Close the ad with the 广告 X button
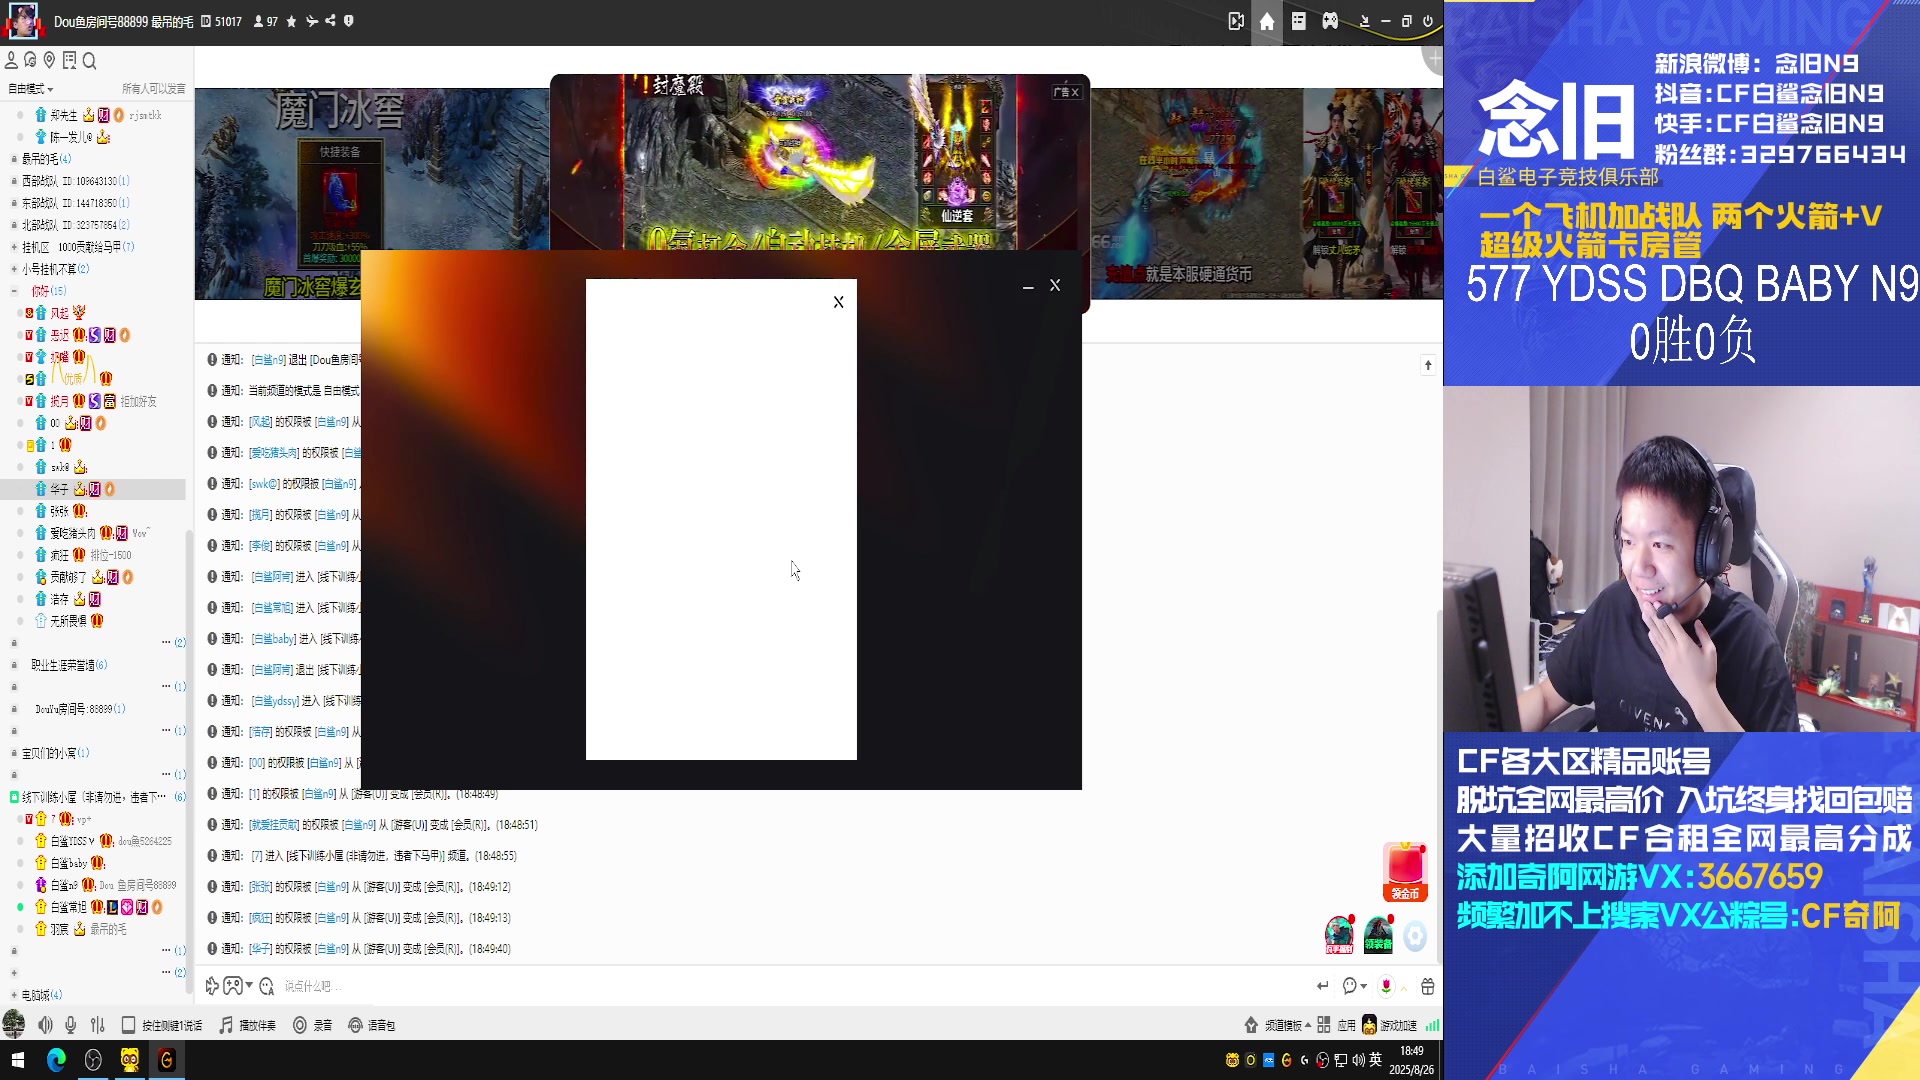The image size is (1920, 1080). pos(1067,92)
